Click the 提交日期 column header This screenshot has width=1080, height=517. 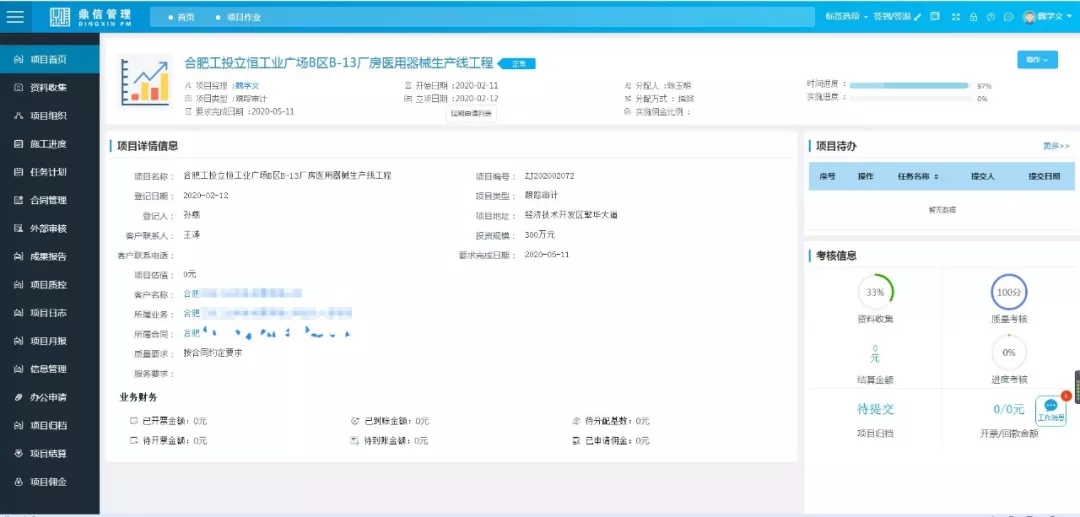tap(1044, 176)
